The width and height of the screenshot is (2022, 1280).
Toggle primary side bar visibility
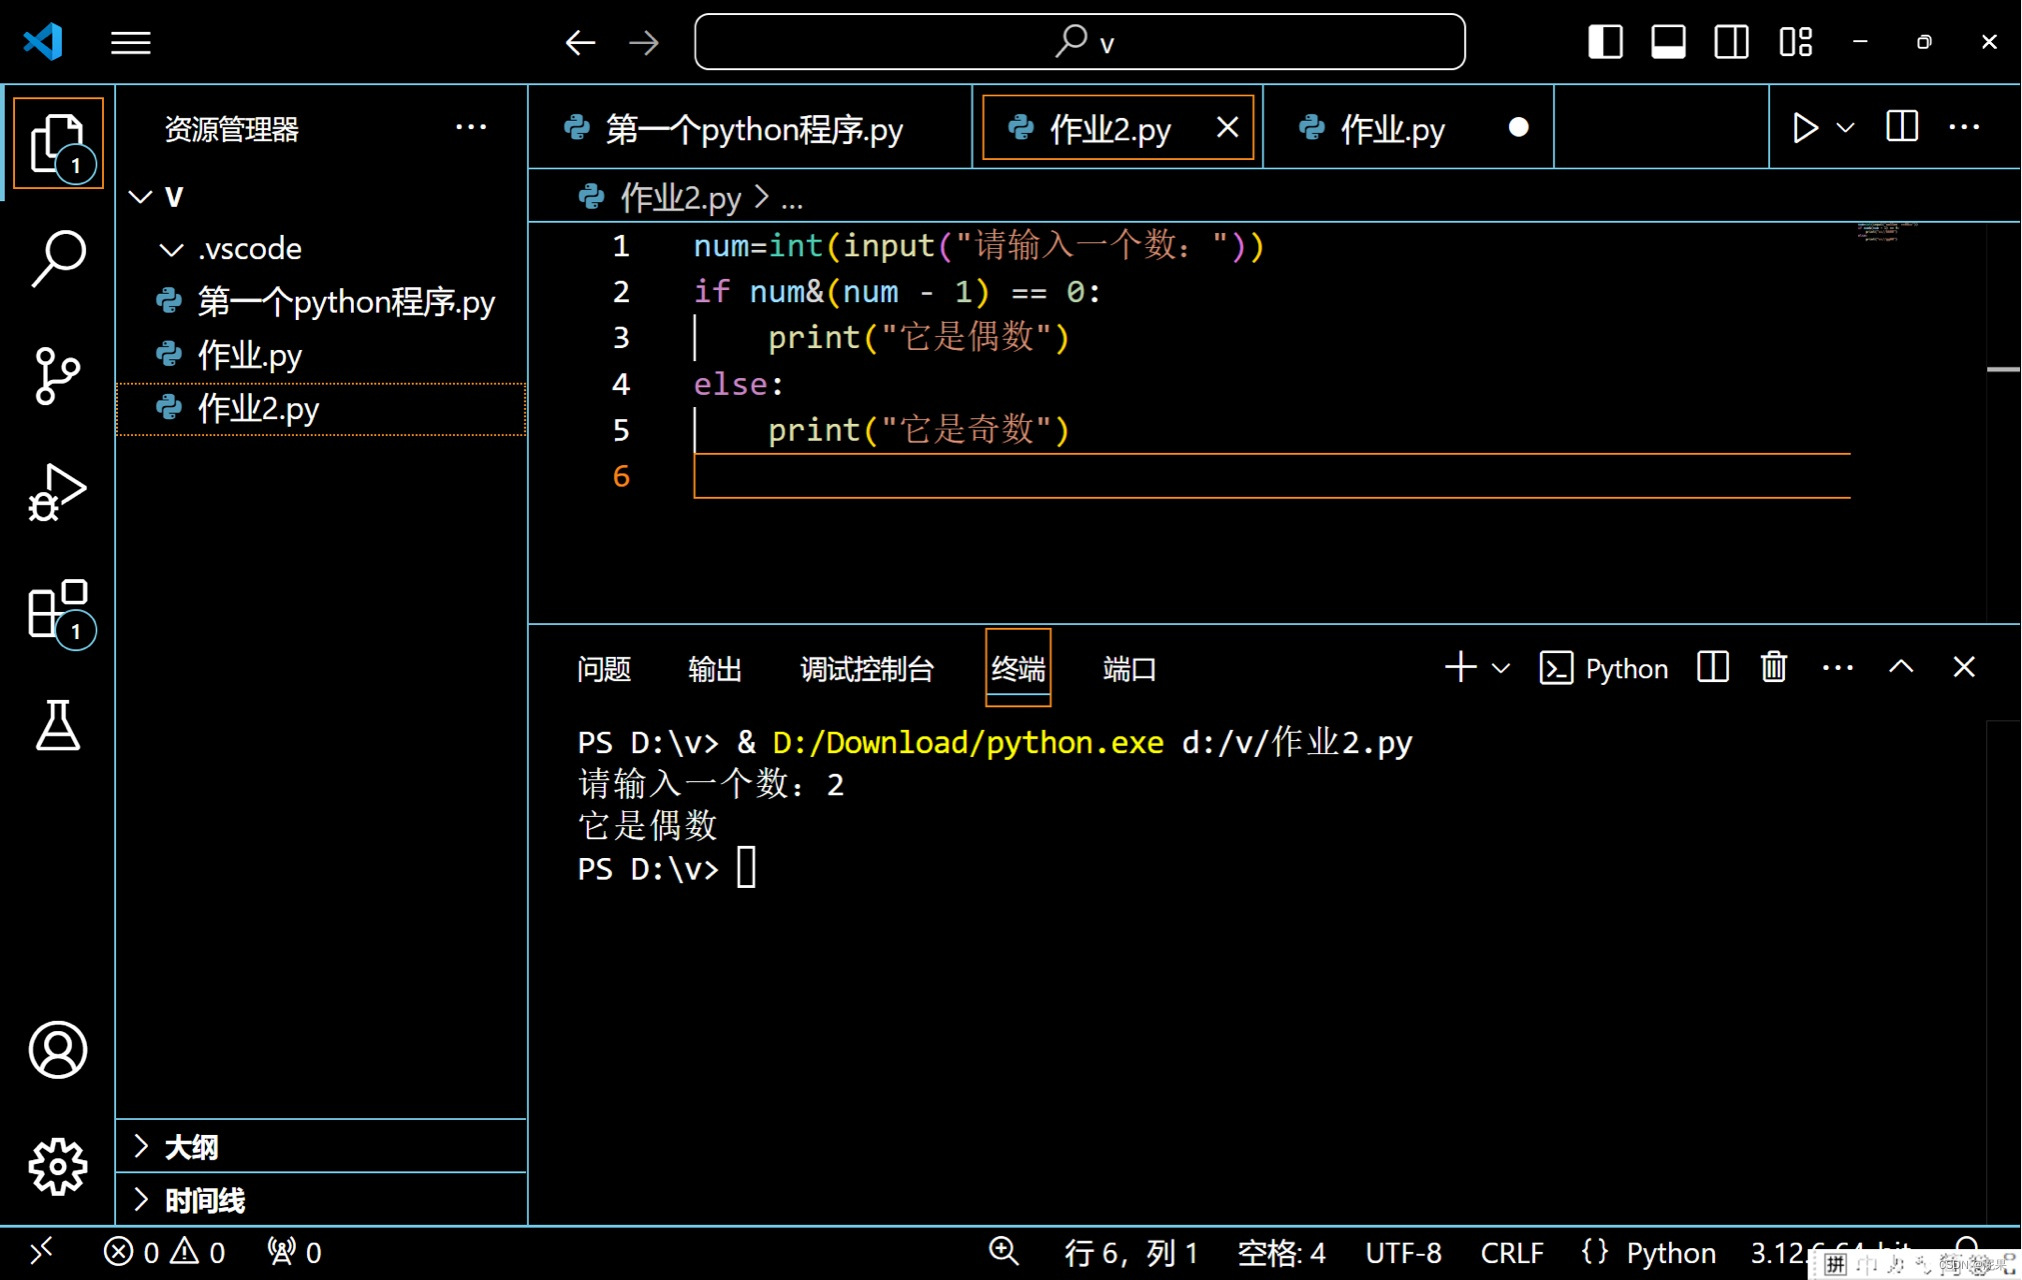pyautogui.click(x=1605, y=42)
